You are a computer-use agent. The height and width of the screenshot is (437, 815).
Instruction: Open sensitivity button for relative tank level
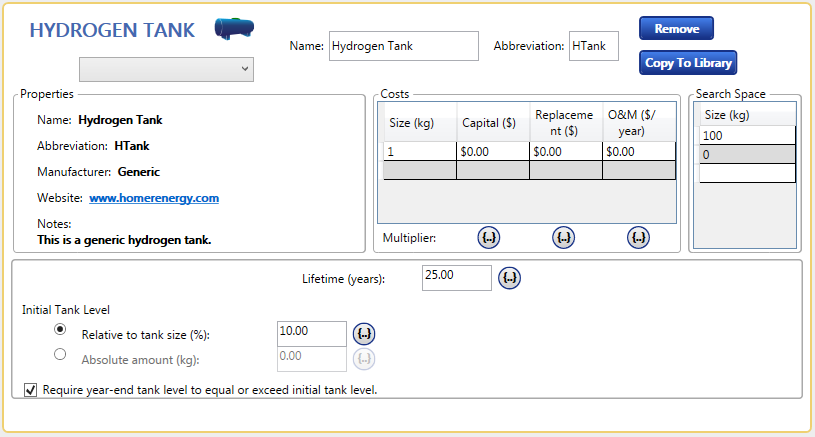click(x=365, y=332)
